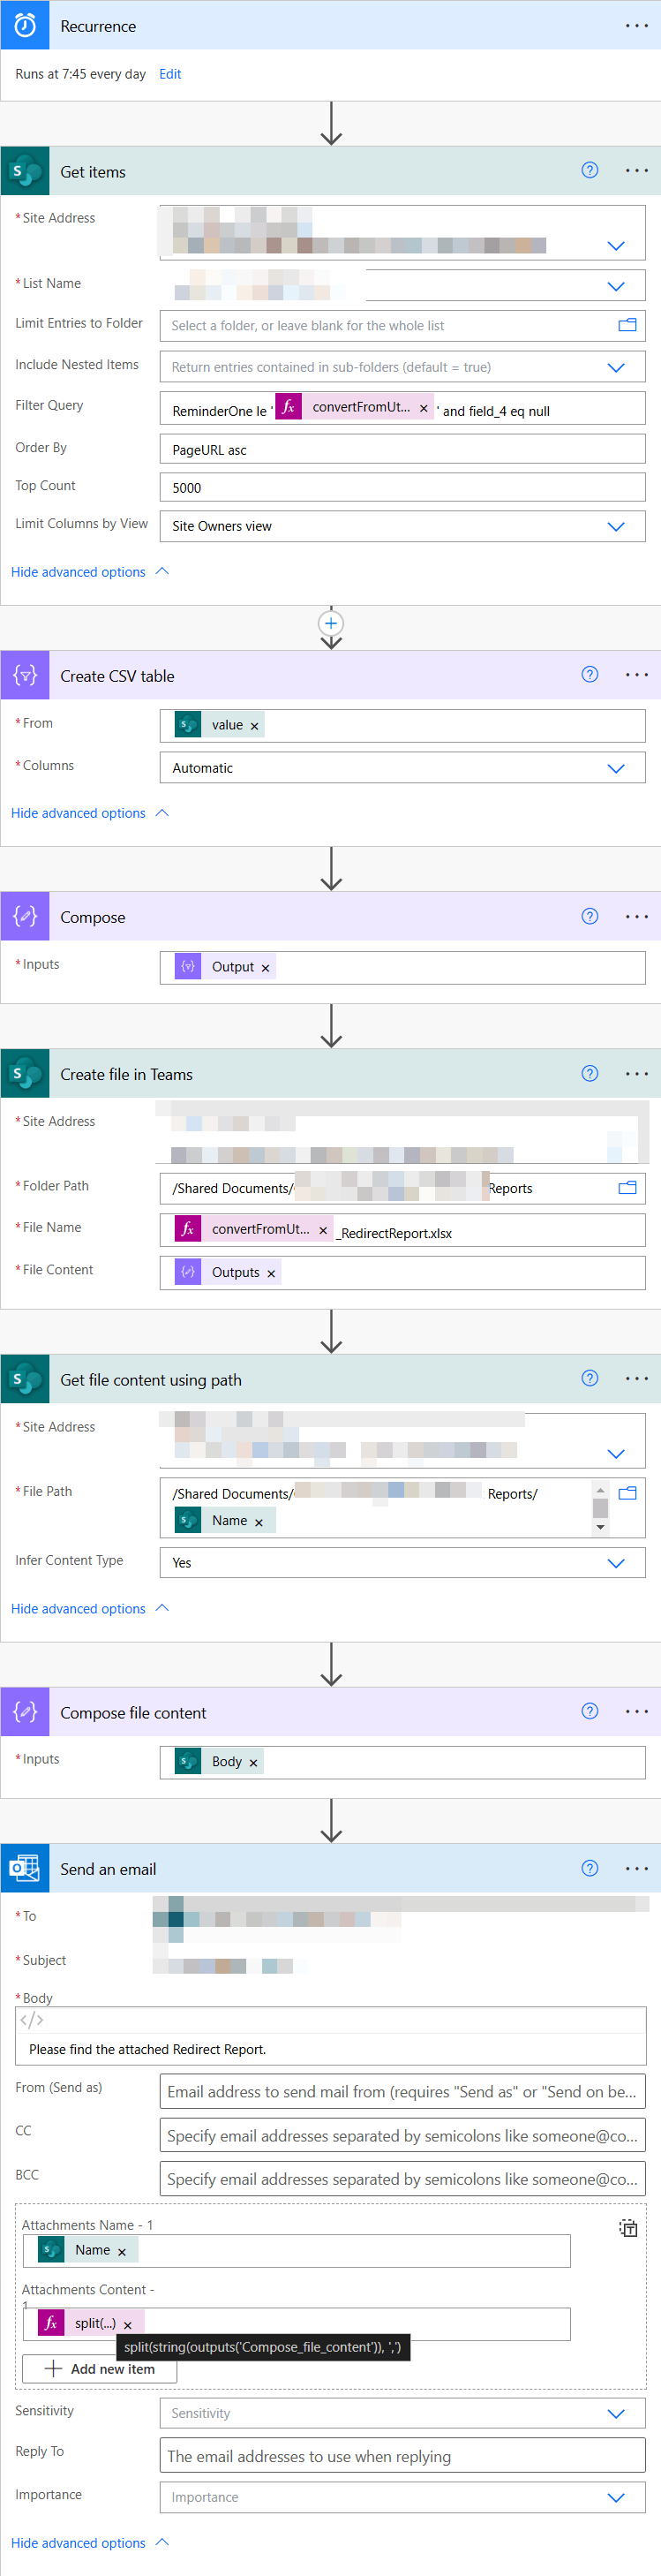
Task: Open help for Get file content using path
Action: click(590, 1378)
